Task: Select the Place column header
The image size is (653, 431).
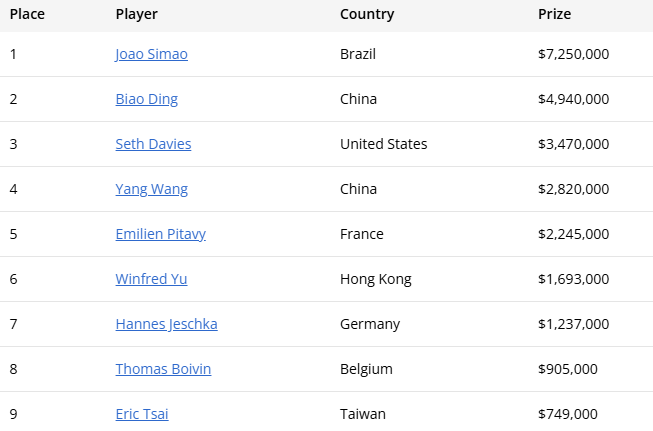Action: click(27, 14)
